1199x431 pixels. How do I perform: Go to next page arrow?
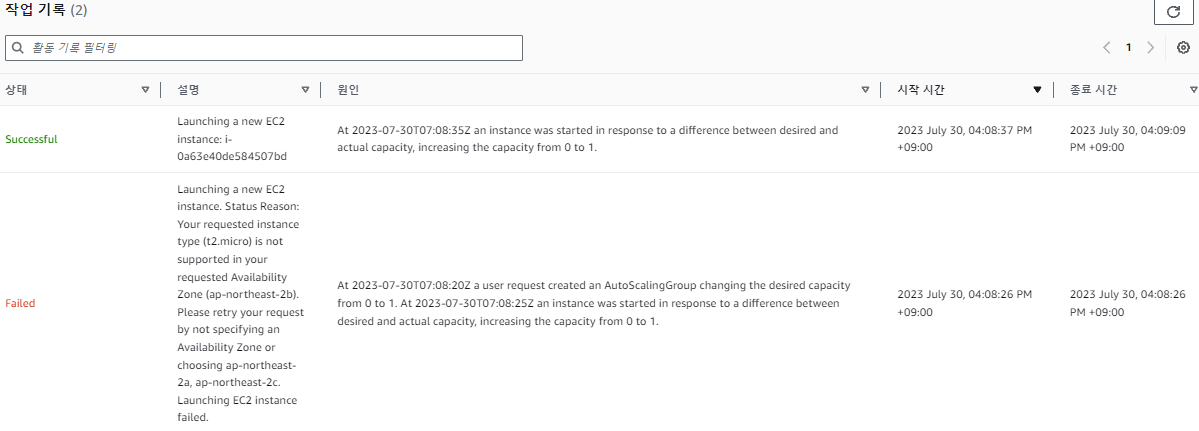pos(1150,47)
